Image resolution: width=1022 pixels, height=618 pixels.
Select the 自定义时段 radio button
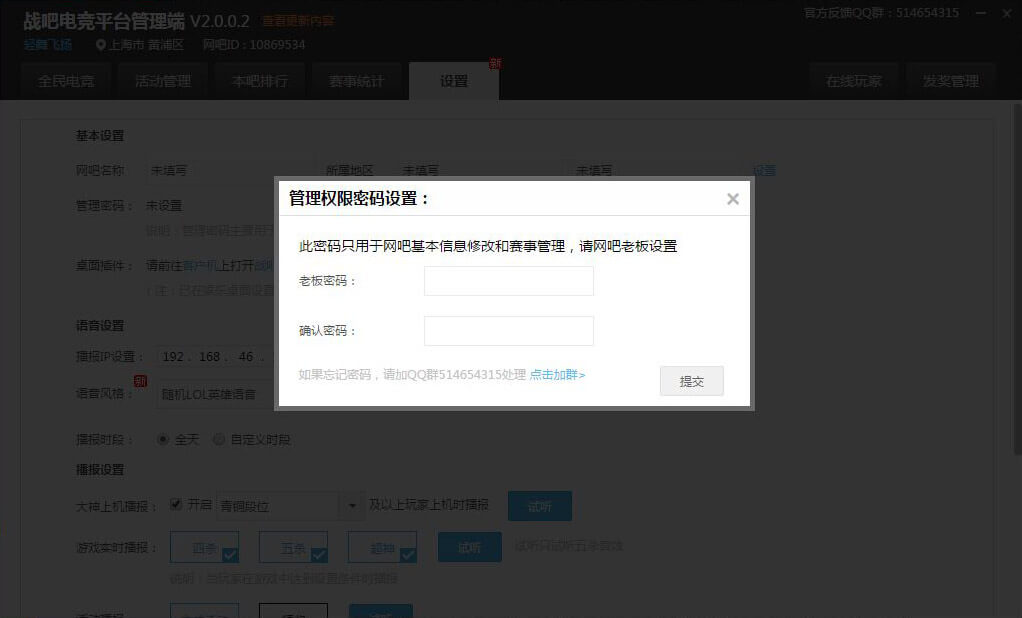click(x=219, y=439)
